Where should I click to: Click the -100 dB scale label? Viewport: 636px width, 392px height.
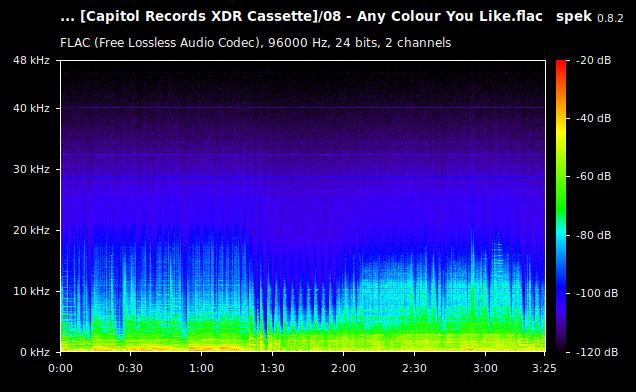pos(597,293)
